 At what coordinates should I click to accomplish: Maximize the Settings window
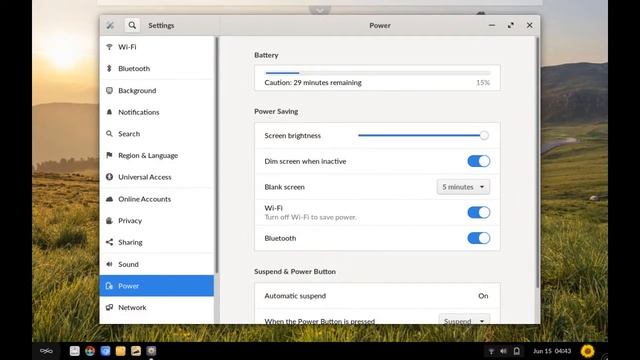pyautogui.click(x=511, y=25)
